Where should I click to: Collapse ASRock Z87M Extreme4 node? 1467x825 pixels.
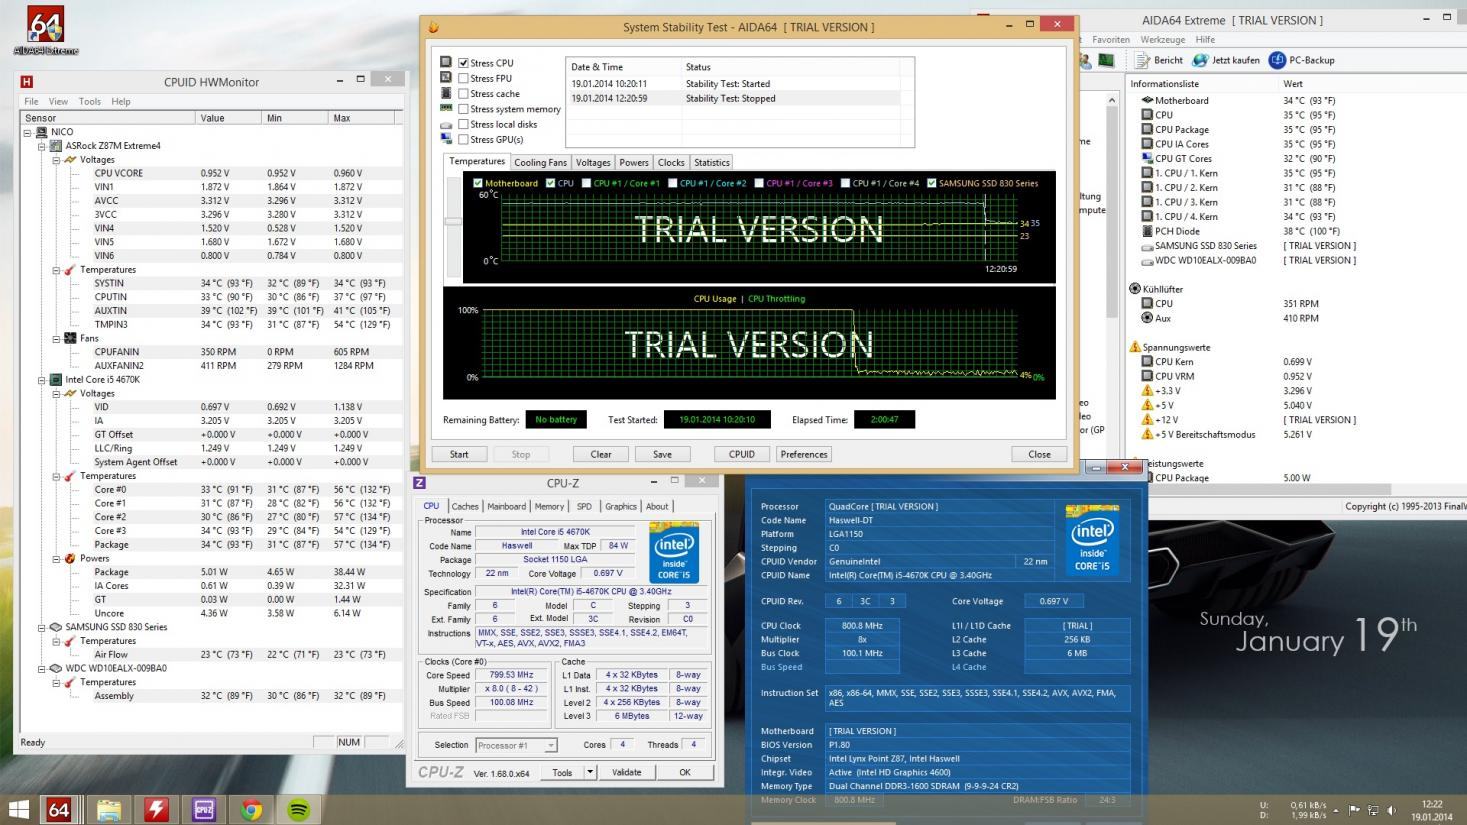[x=41, y=146]
